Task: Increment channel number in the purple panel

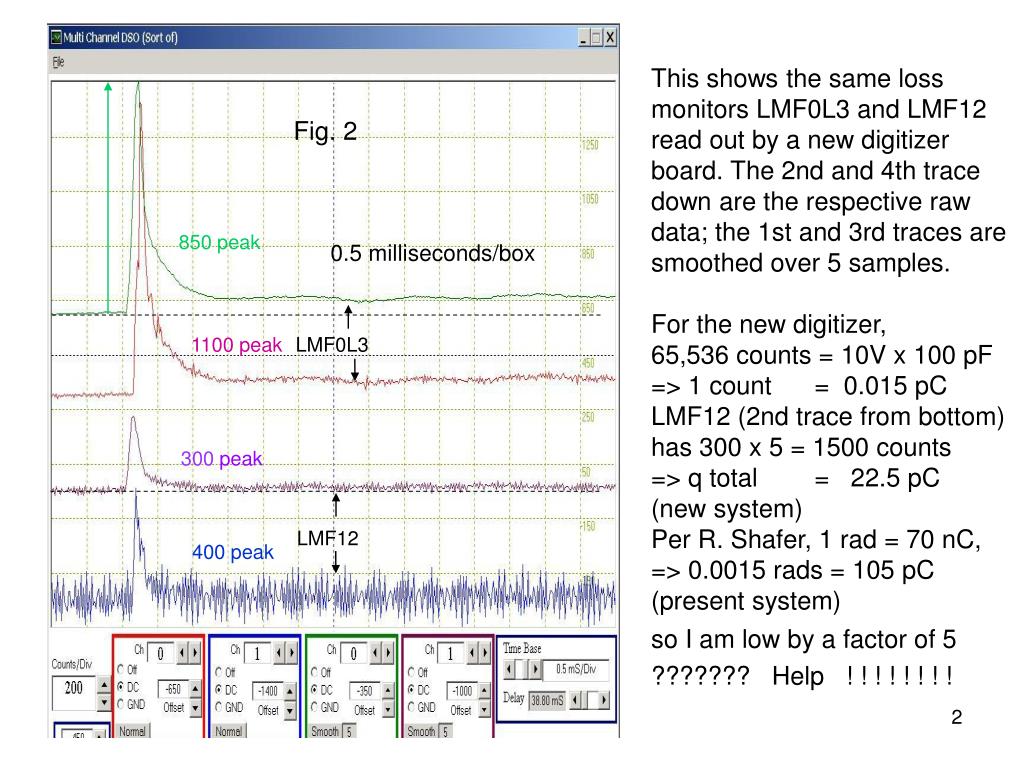Action: point(485,653)
